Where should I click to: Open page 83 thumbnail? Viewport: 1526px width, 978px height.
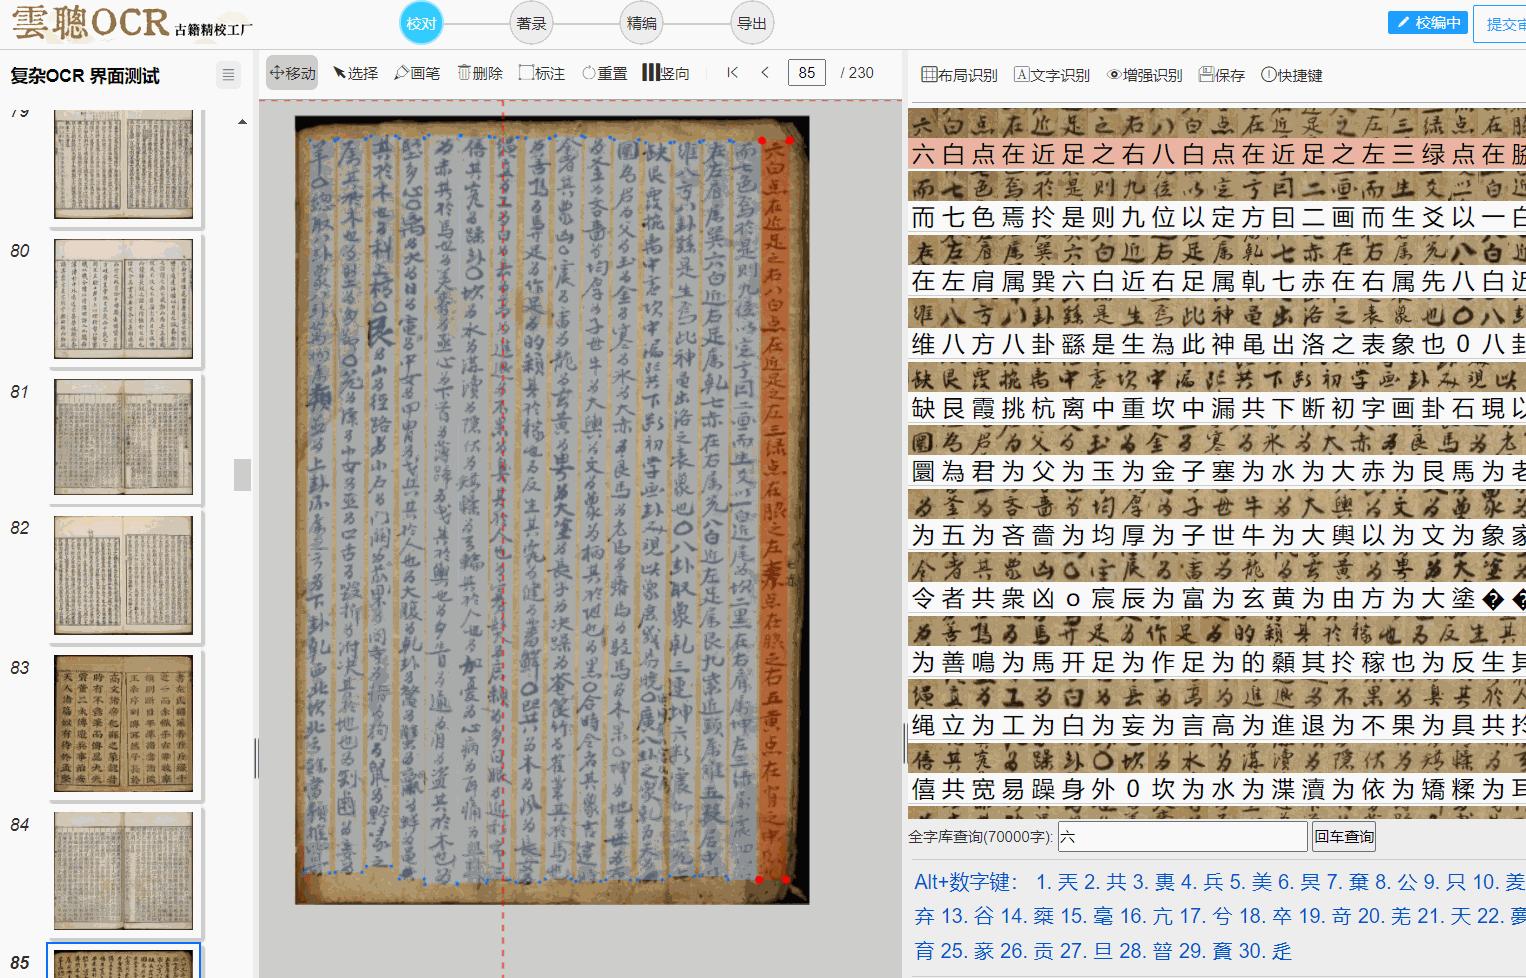[123, 724]
